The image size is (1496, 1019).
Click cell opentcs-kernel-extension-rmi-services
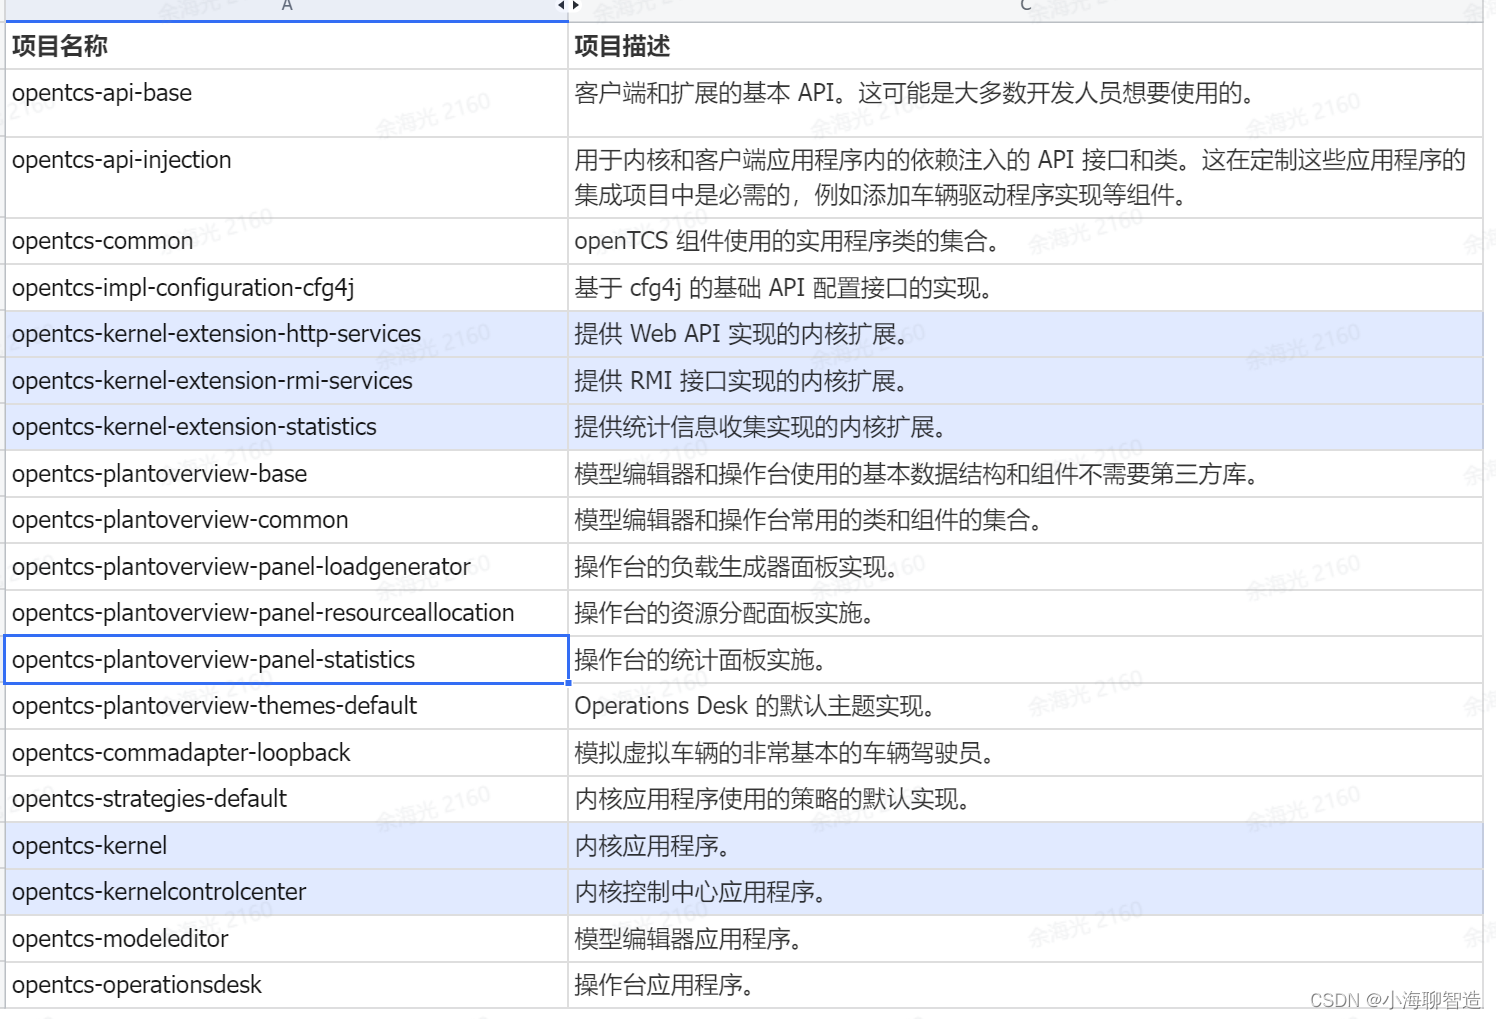tap(286, 381)
